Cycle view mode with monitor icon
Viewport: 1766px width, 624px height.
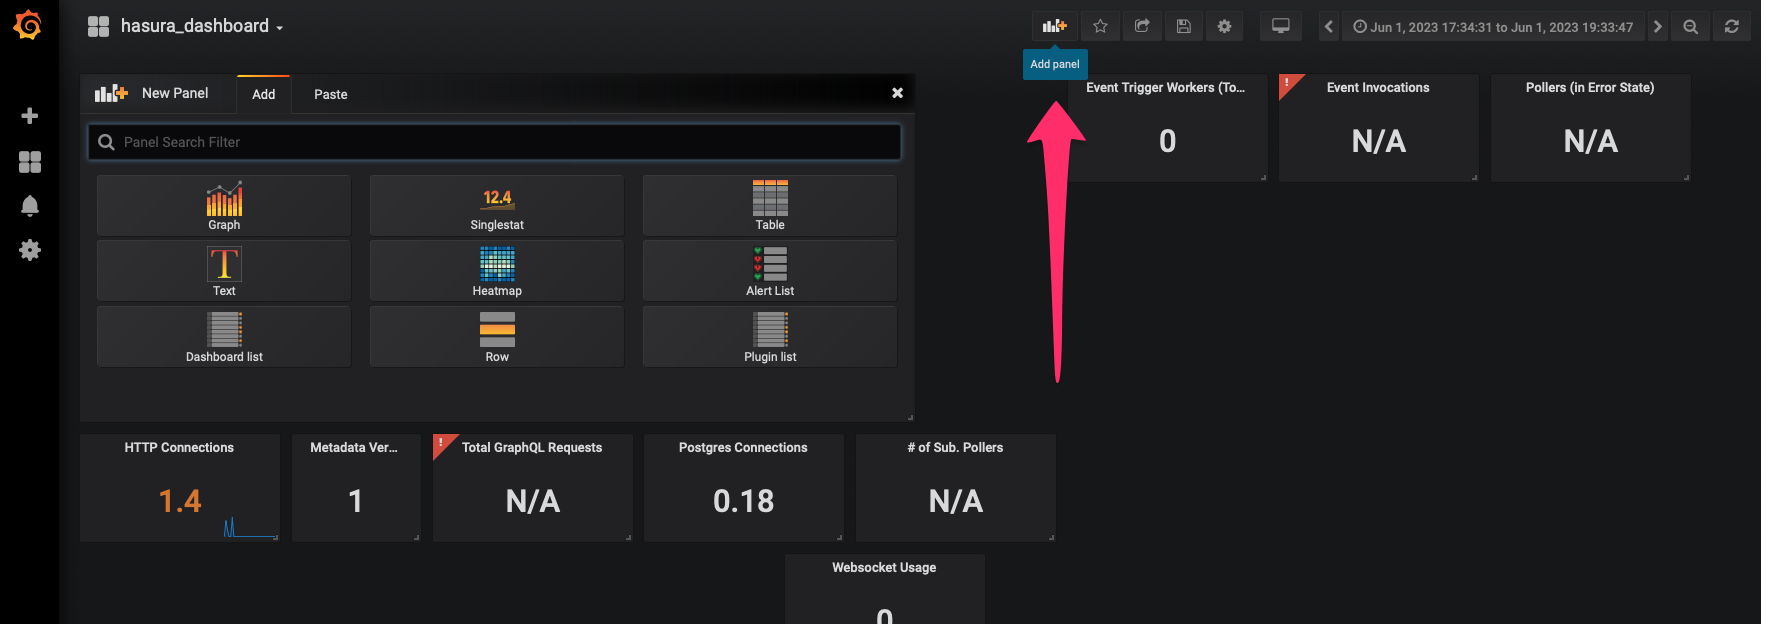tap(1280, 26)
